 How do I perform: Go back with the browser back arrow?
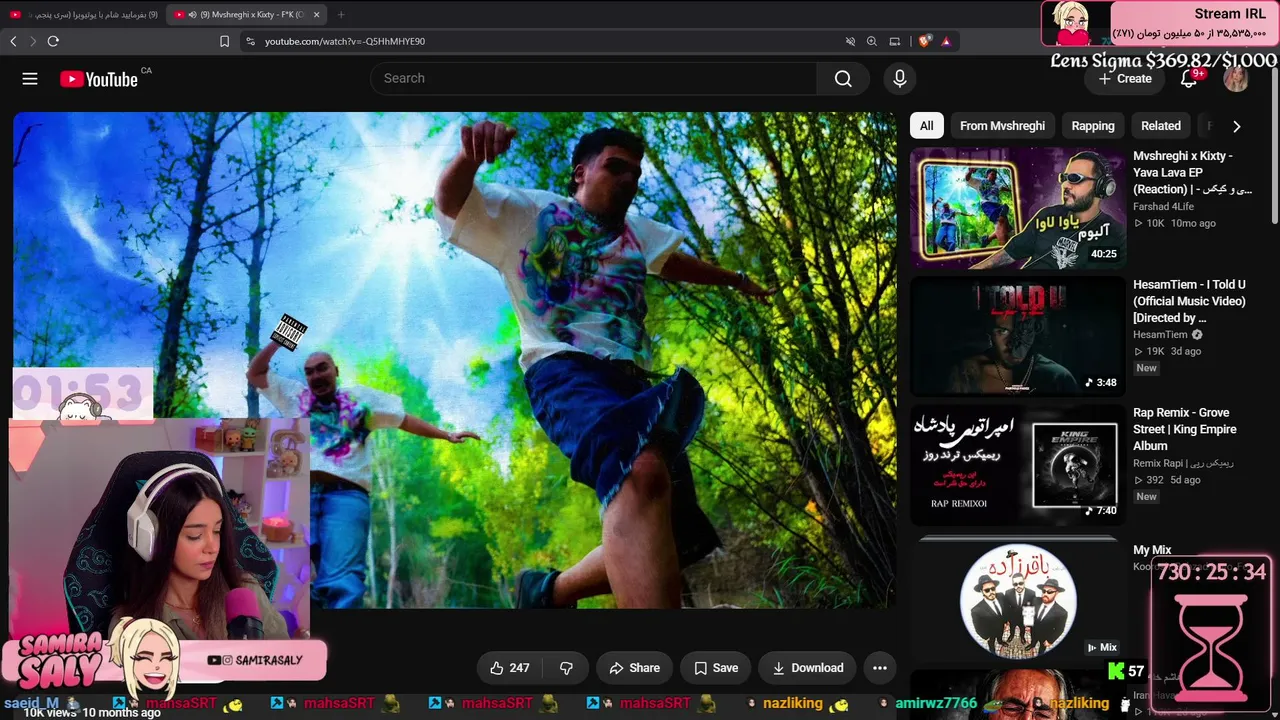coord(13,41)
